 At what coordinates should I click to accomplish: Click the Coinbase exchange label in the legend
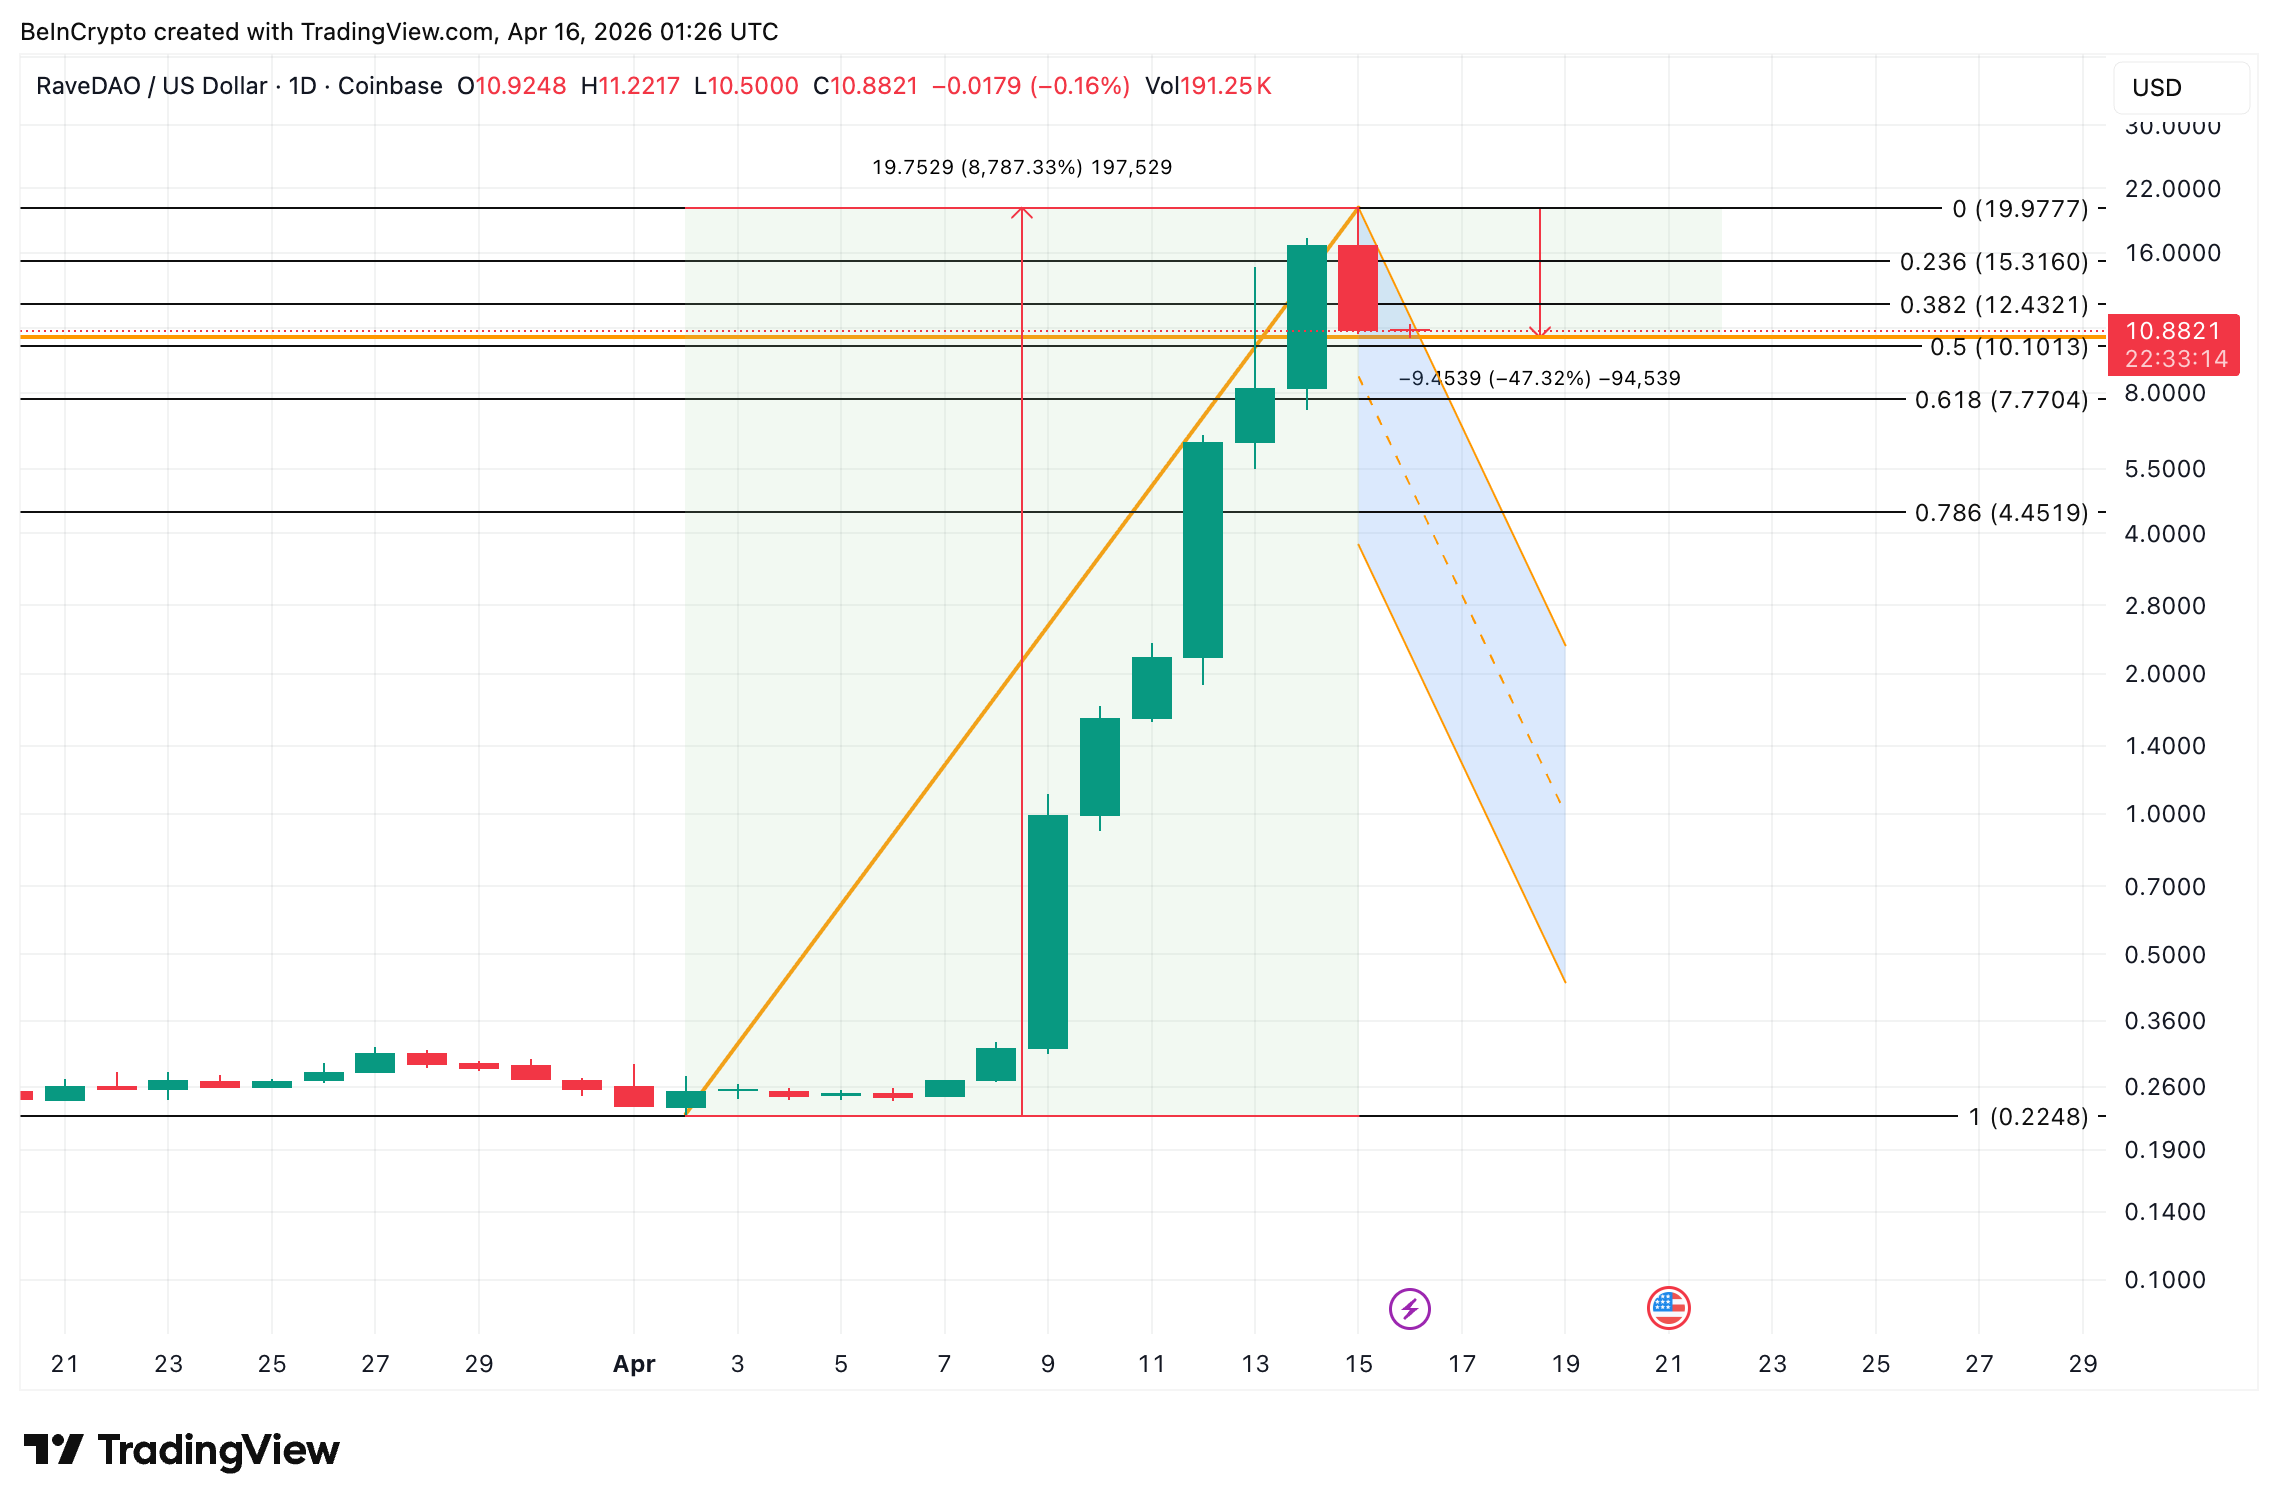click(389, 86)
